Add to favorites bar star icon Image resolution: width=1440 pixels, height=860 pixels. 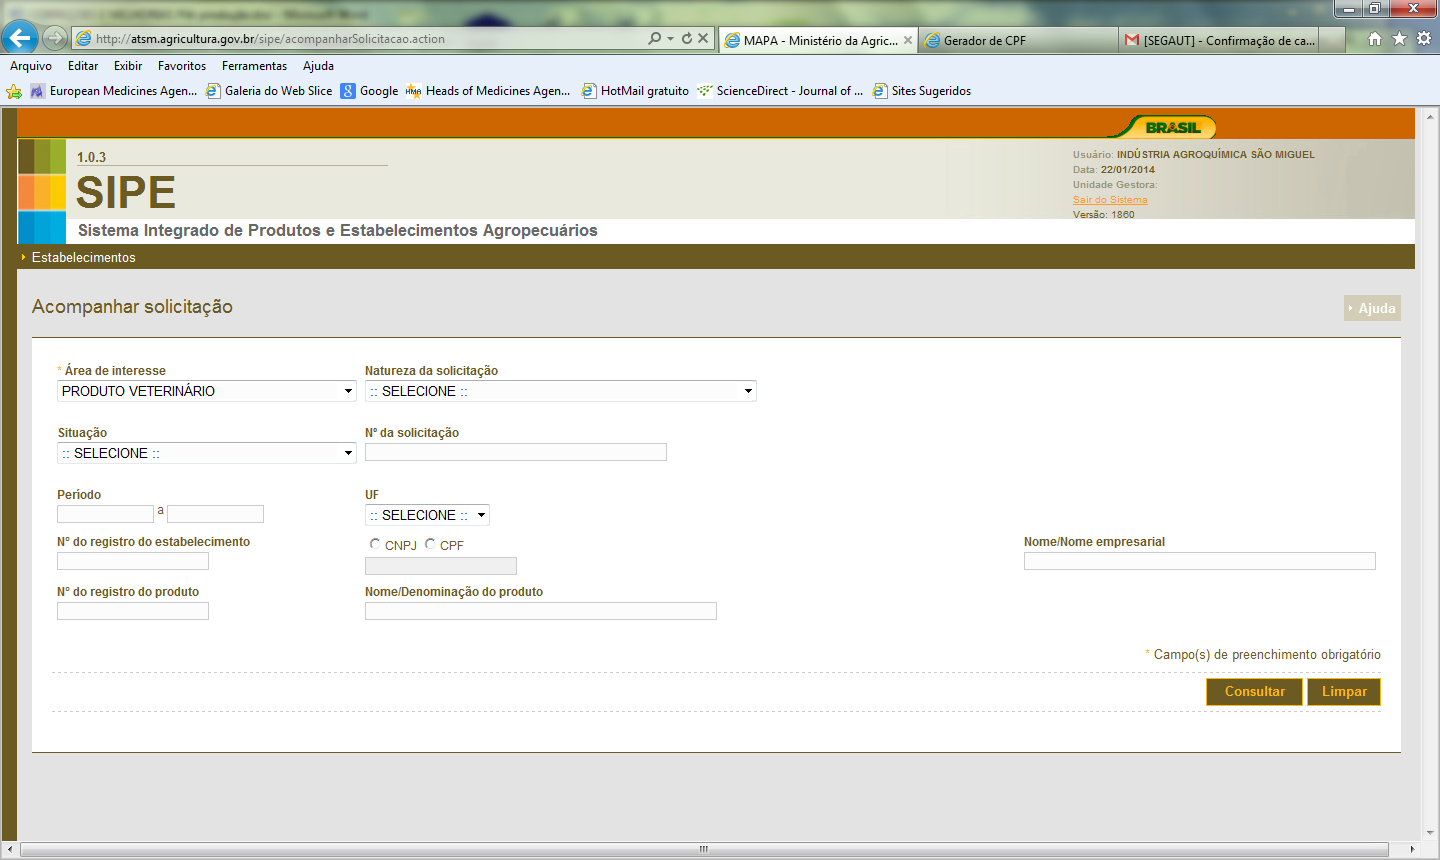[13, 91]
